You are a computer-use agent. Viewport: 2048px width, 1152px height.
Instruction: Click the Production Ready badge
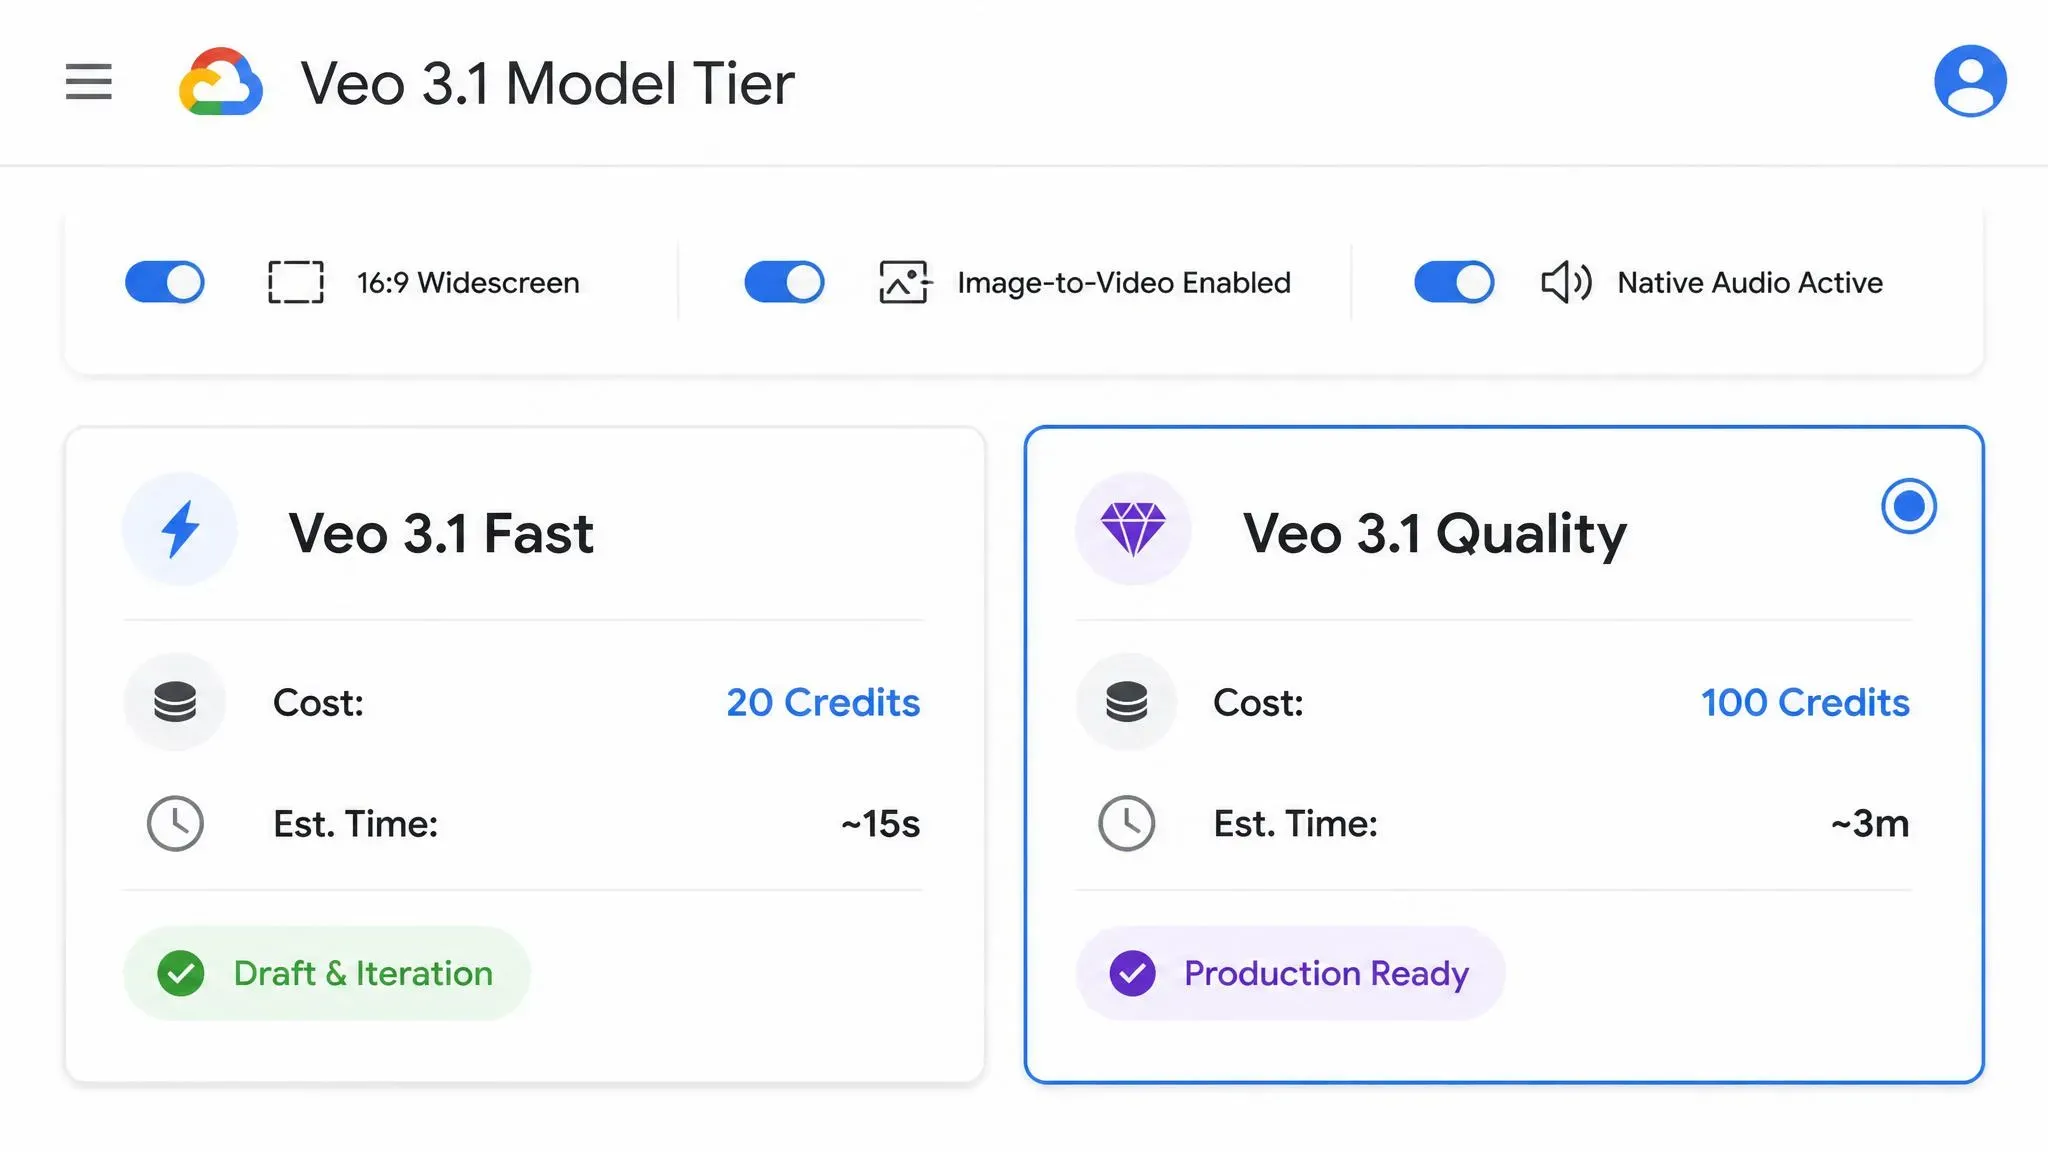click(x=1290, y=973)
